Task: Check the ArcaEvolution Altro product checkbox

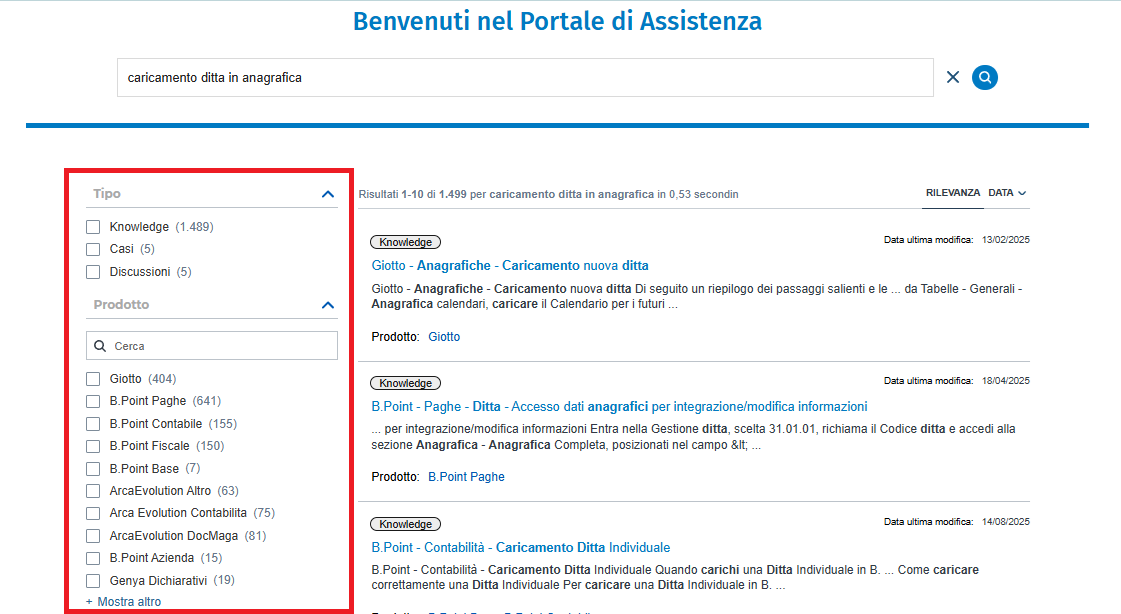Action: point(93,491)
